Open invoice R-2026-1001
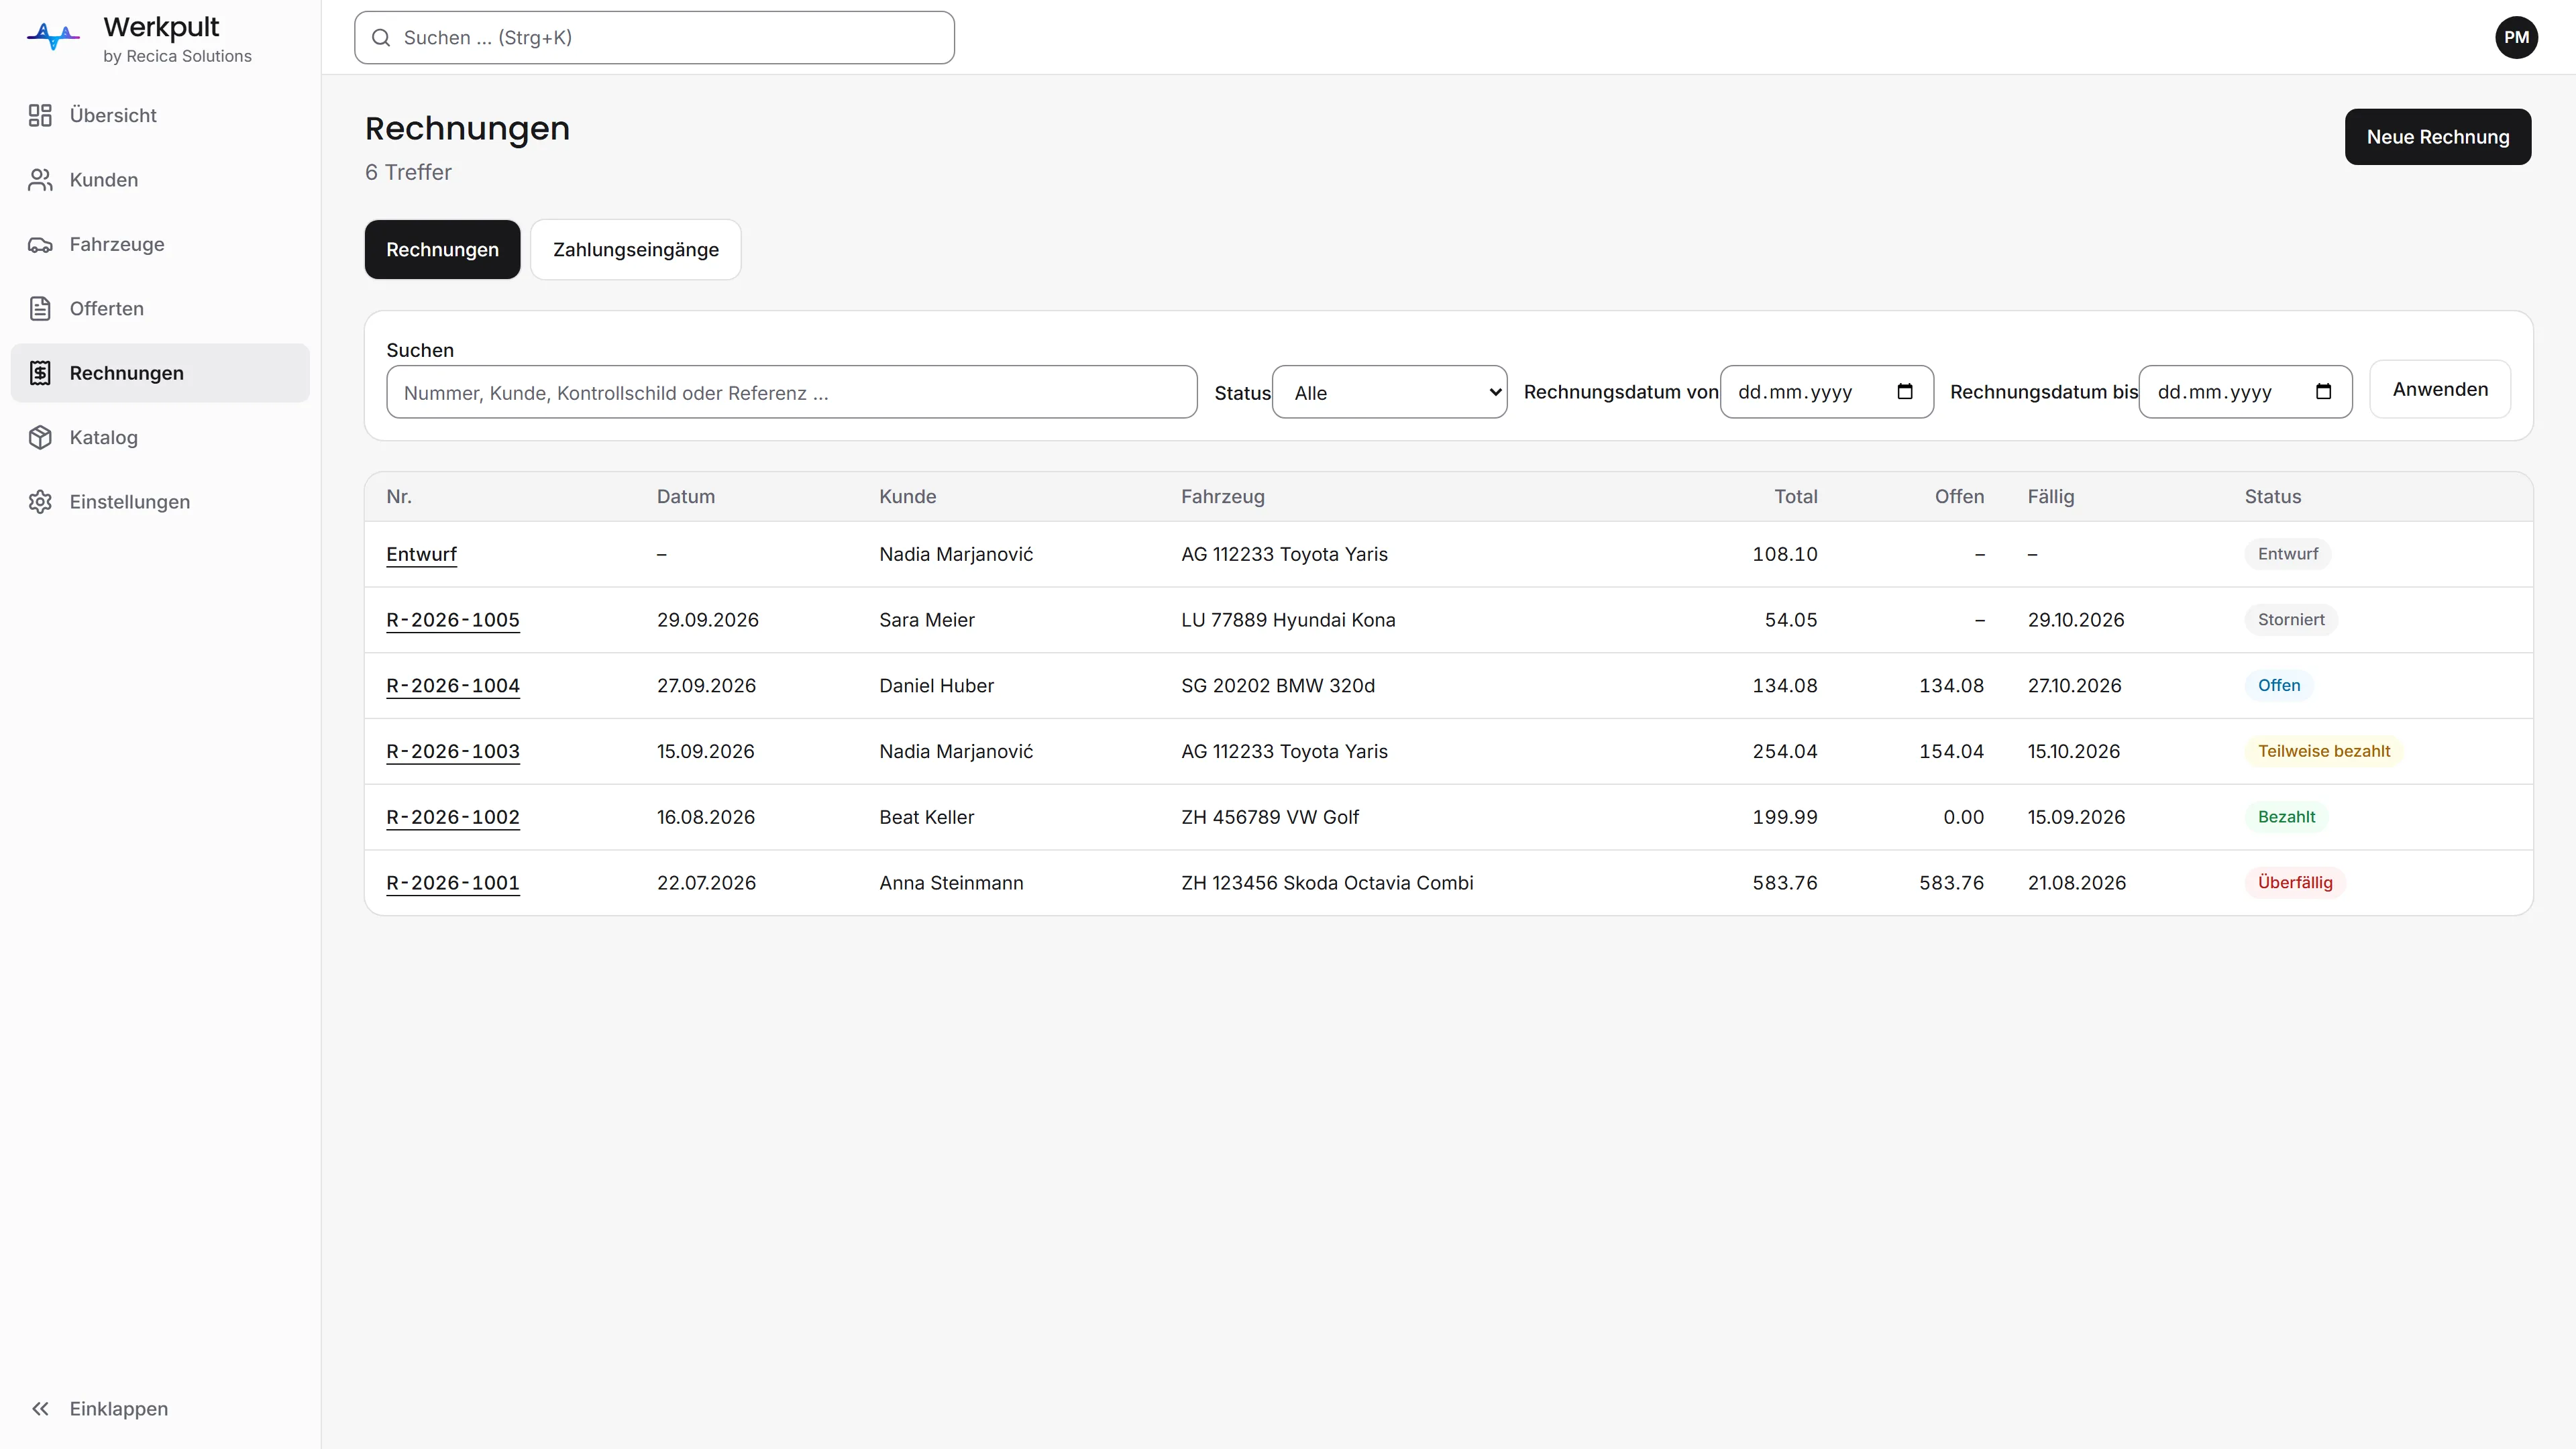The width and height of the screenshot is (2576, 1449). tap(453, 883)
